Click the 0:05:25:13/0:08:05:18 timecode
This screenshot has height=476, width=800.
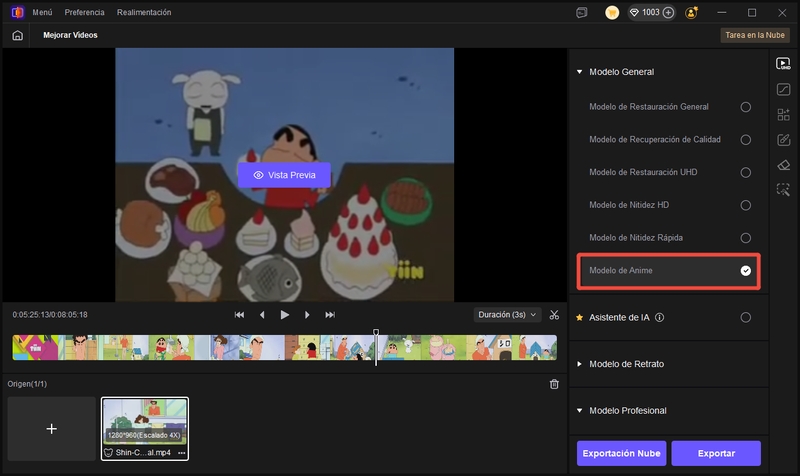50,315
